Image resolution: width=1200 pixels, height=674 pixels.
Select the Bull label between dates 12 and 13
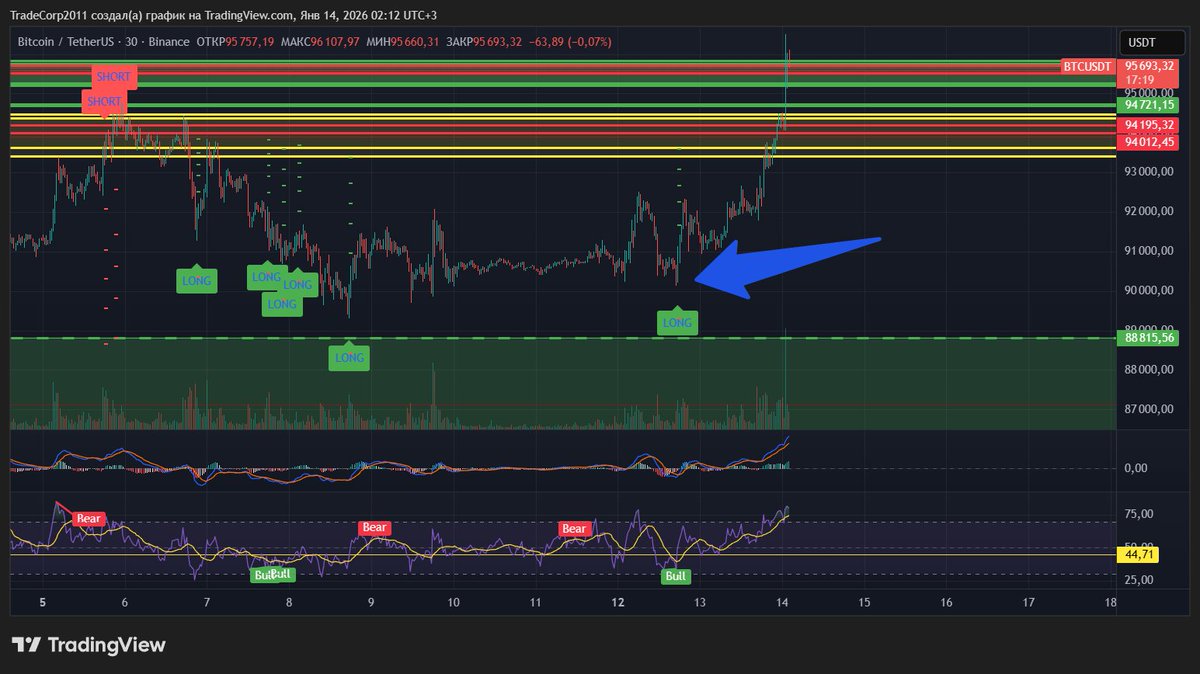point(676,576)
